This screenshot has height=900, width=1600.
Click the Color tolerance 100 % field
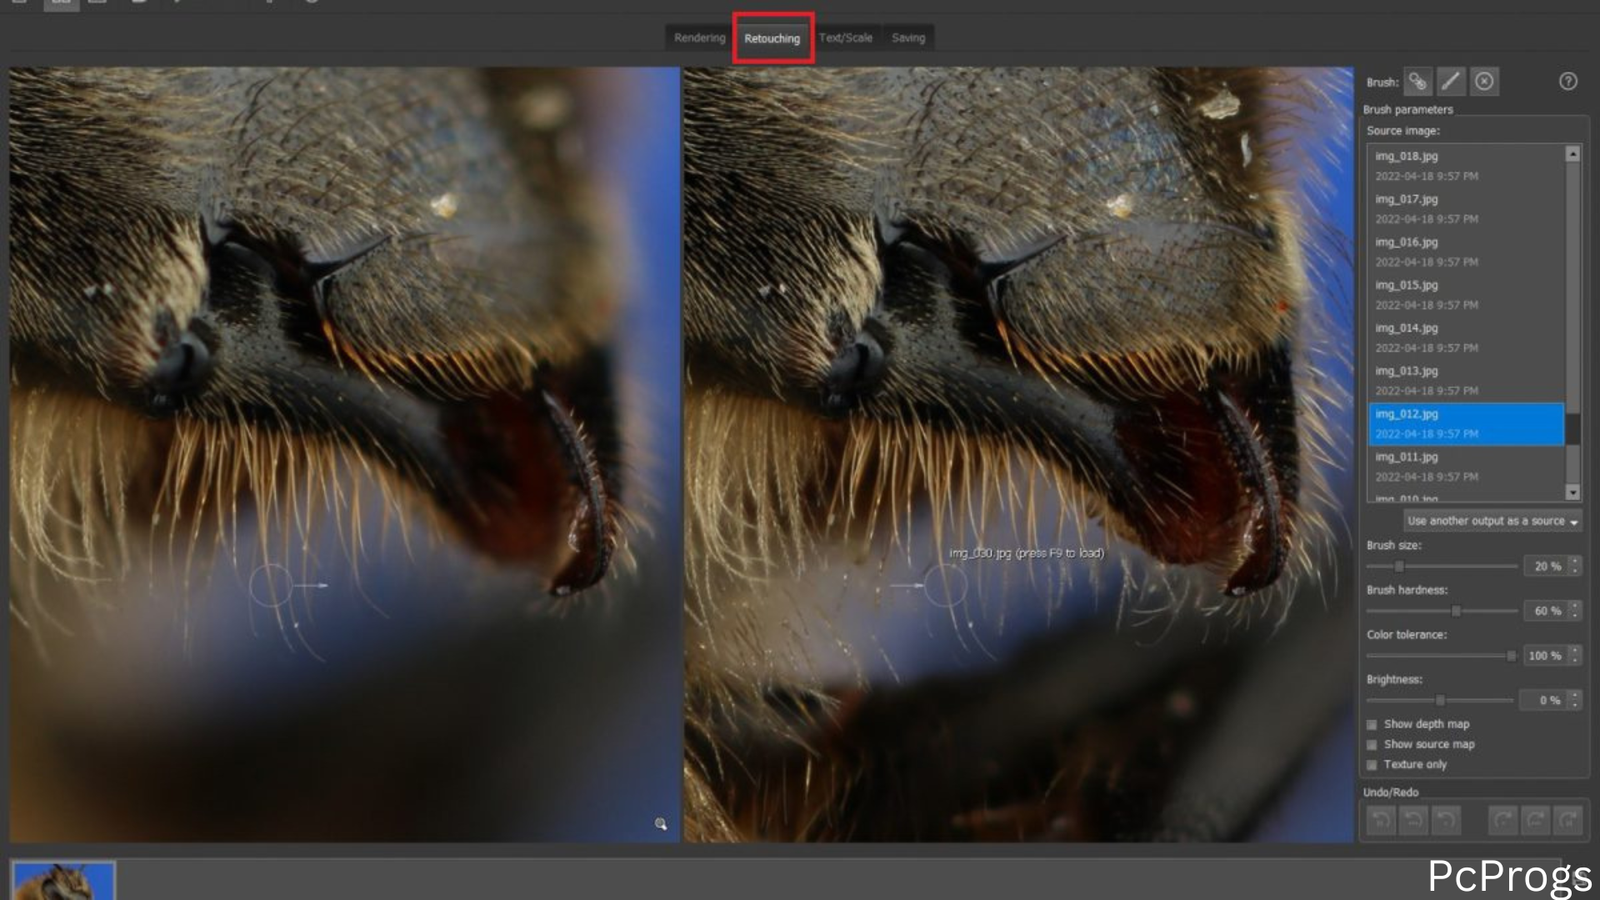(x=1546, y=656)
